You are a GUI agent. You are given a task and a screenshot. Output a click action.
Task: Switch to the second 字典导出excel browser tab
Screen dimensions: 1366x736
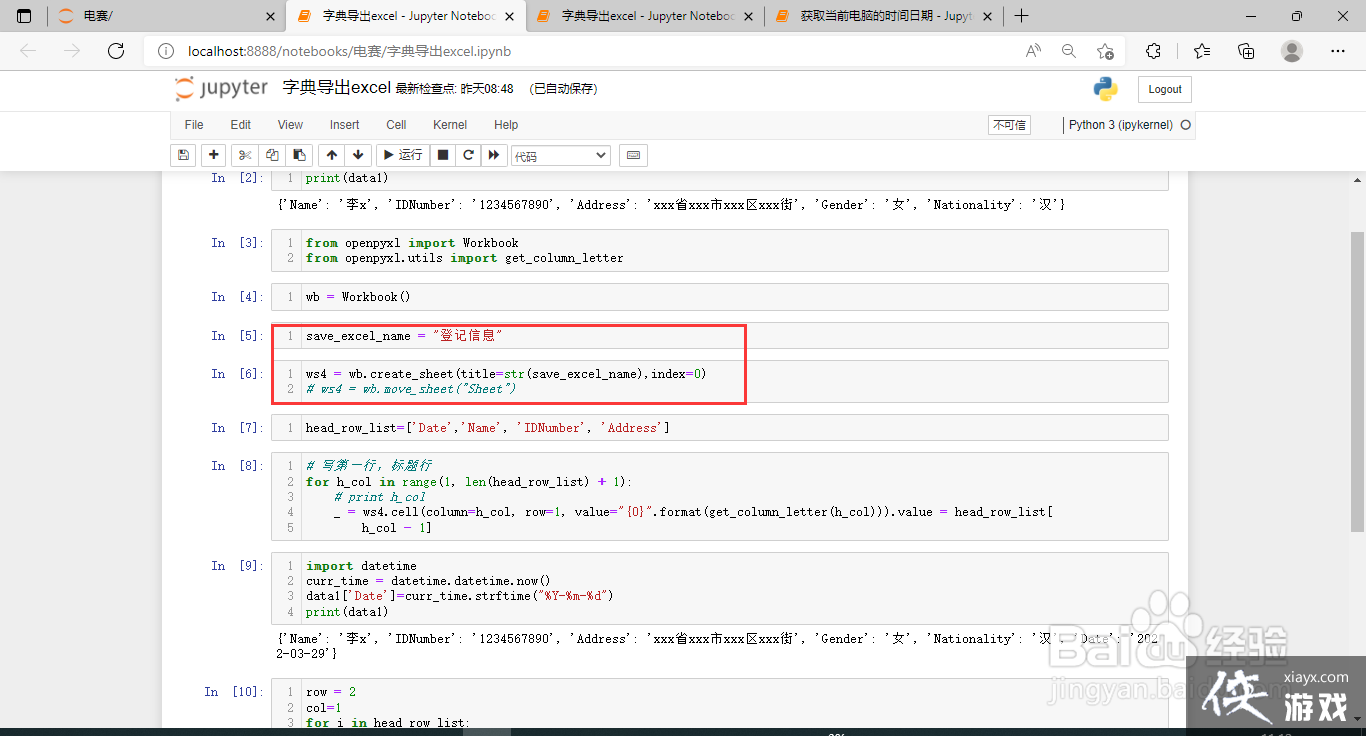coord(645,16)
